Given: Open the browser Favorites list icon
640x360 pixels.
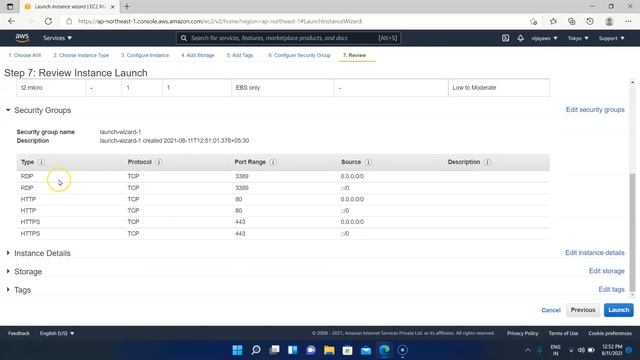Looking at the screenshot, I should point(553,21).
